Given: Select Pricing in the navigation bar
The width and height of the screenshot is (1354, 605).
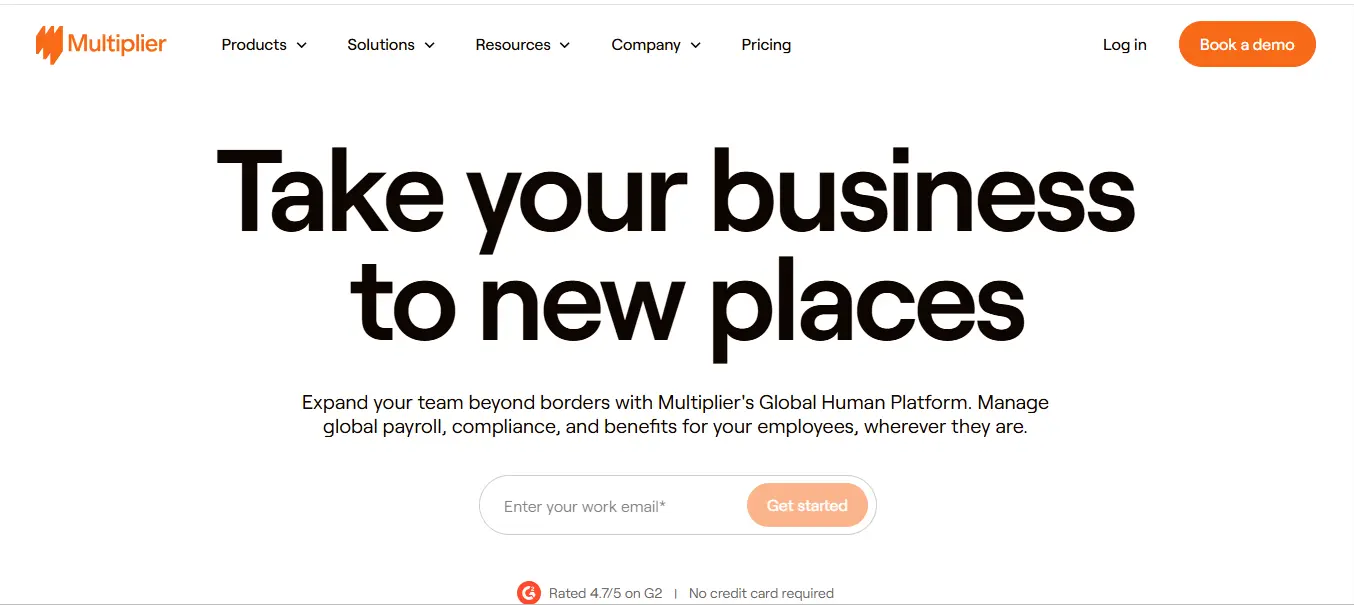Looking at the screenshot, I should coord(766,44).
